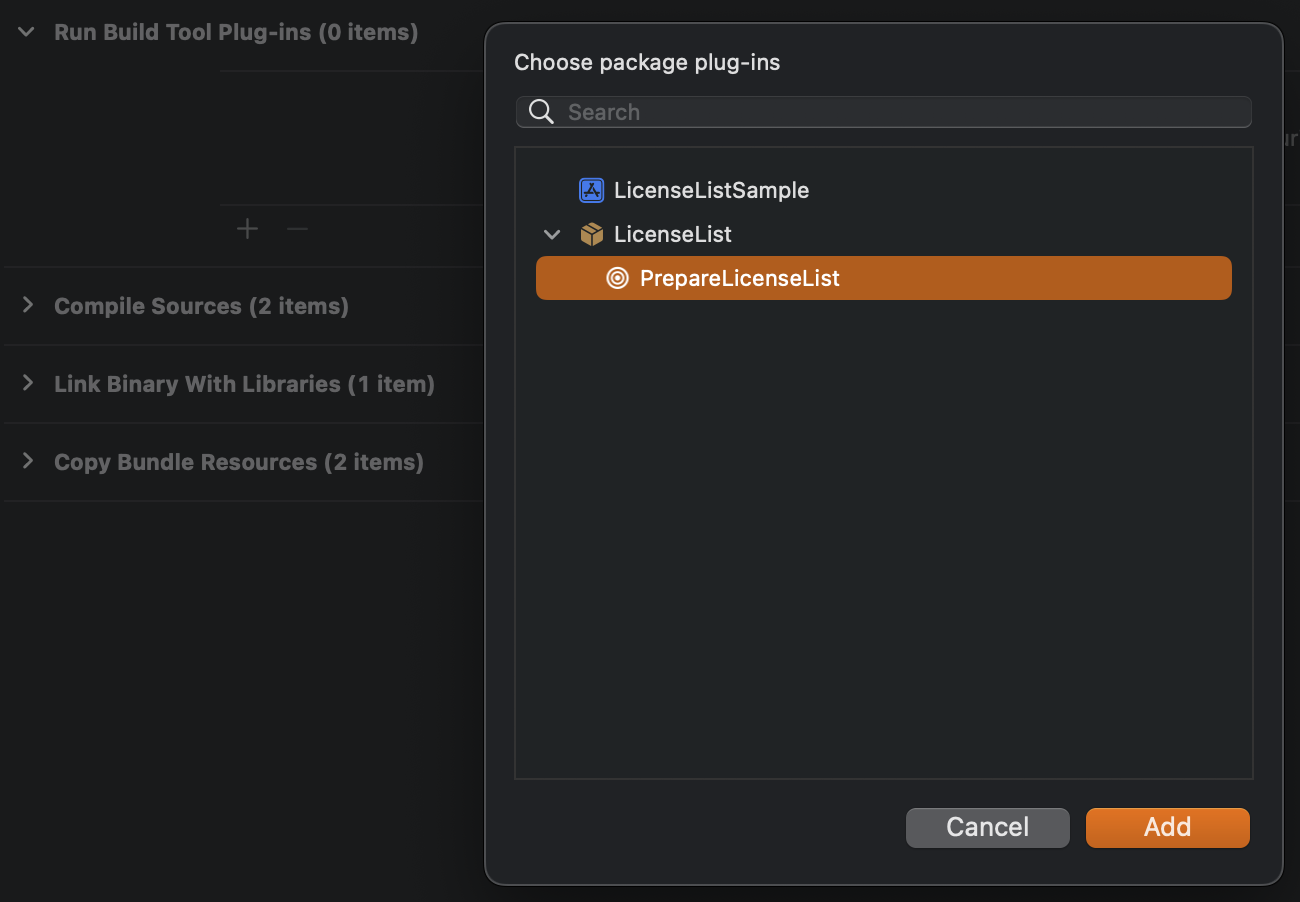This screenshot has width=1300, height=902.
Task: Click the PrepareLicenseList plug-in target icon
Action: coord(618,278)
